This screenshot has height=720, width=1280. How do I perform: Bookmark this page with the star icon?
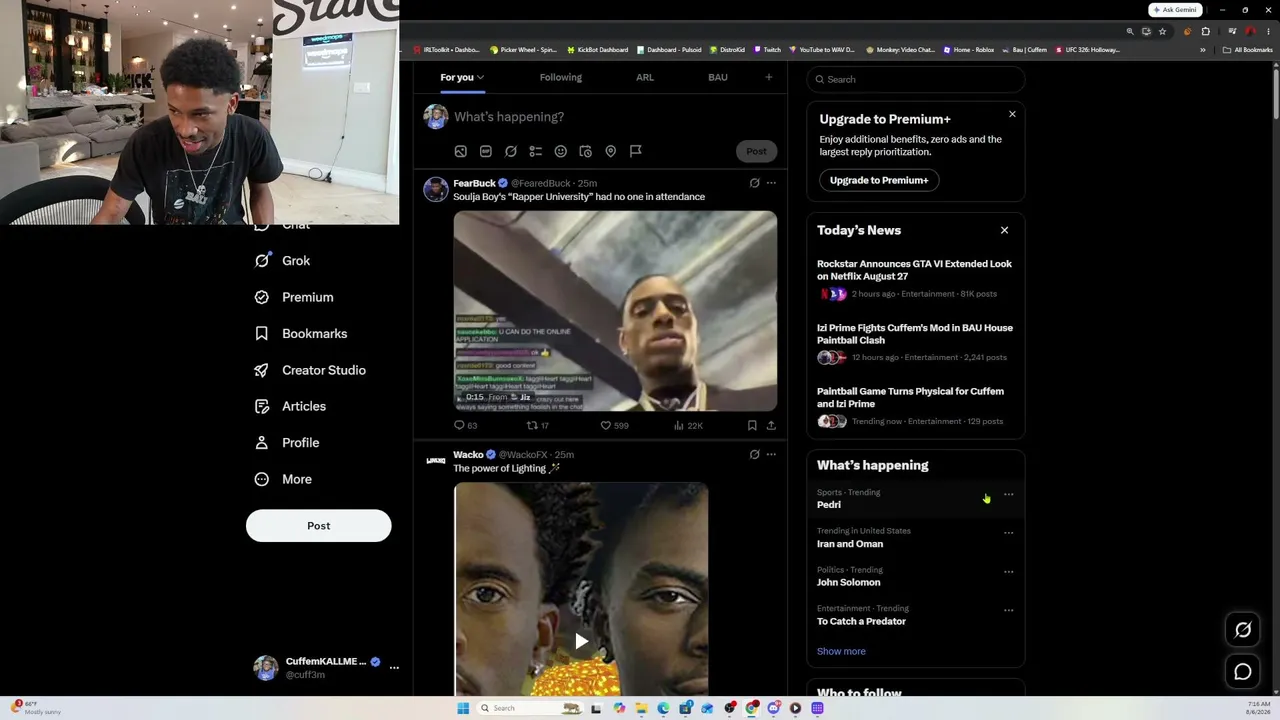pyautogui.click(x=1162, y=31)
